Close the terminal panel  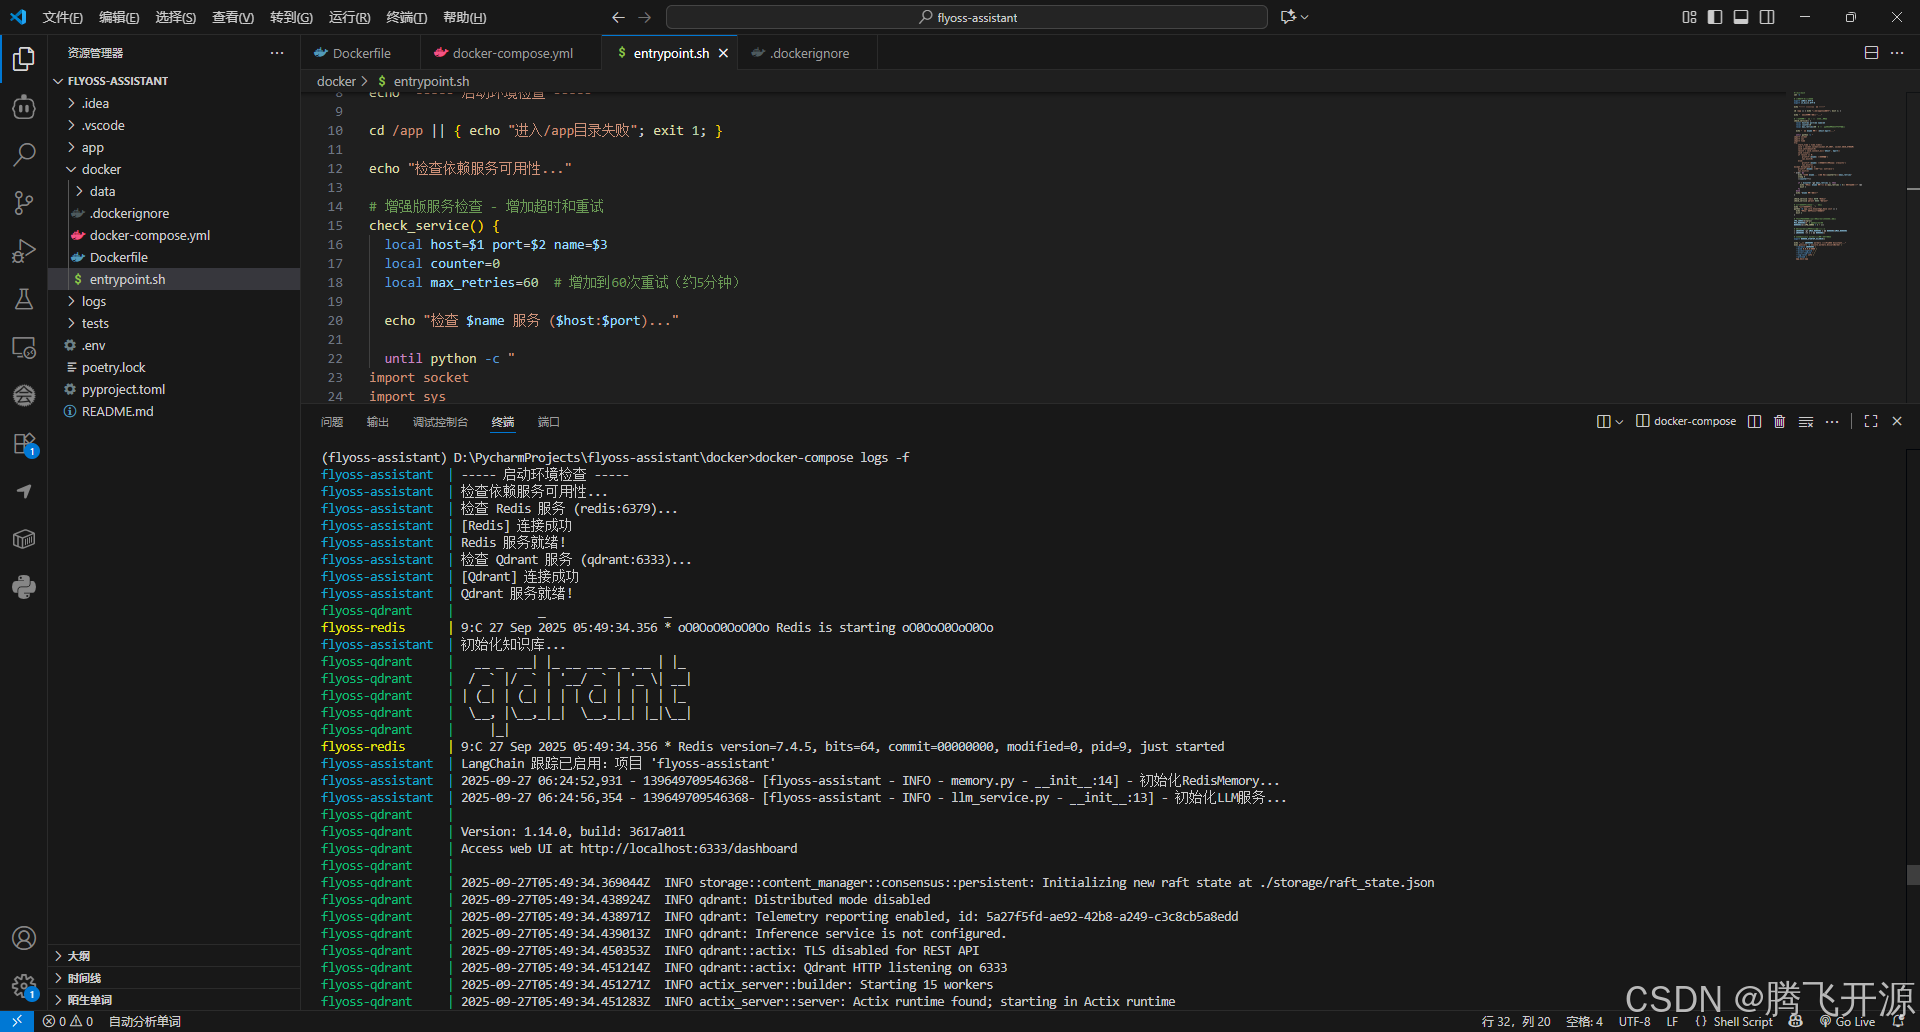1897,421
